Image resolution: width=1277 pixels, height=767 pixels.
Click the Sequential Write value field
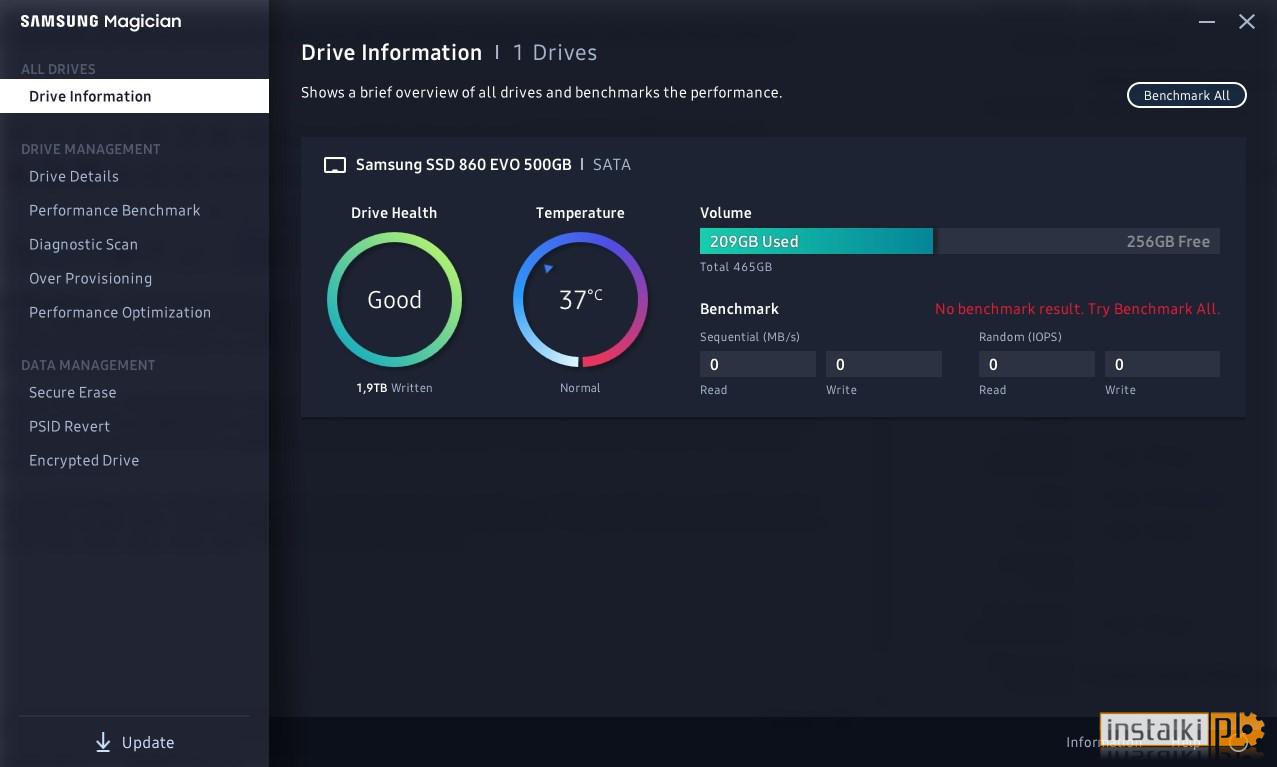click(x=884, y=364)
